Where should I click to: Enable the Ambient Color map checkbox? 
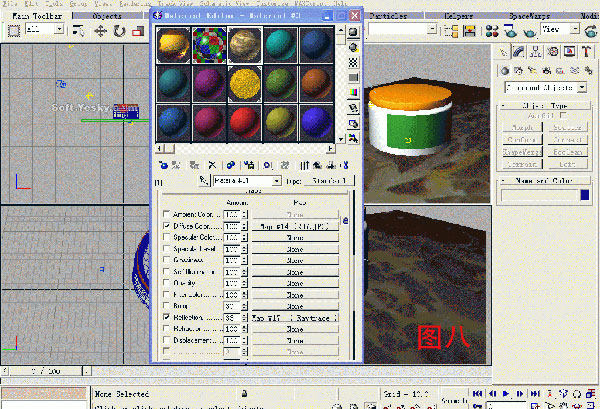coord(166,213)
